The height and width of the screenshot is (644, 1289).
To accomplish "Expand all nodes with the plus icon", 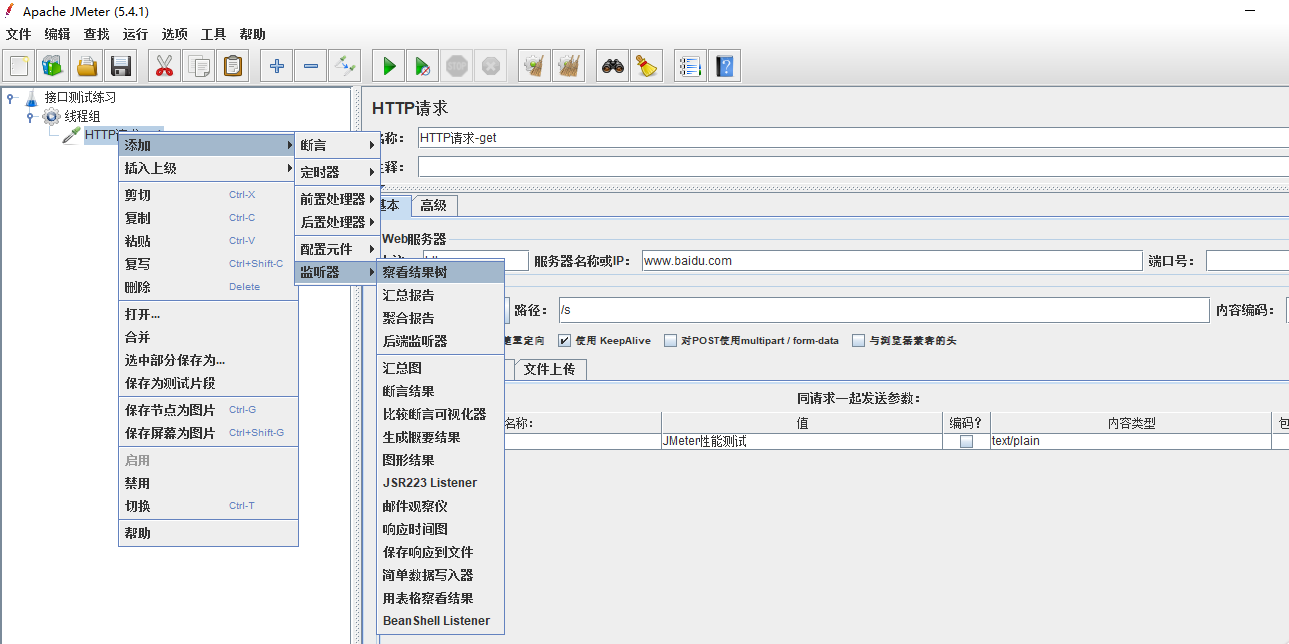I will 277,66.
